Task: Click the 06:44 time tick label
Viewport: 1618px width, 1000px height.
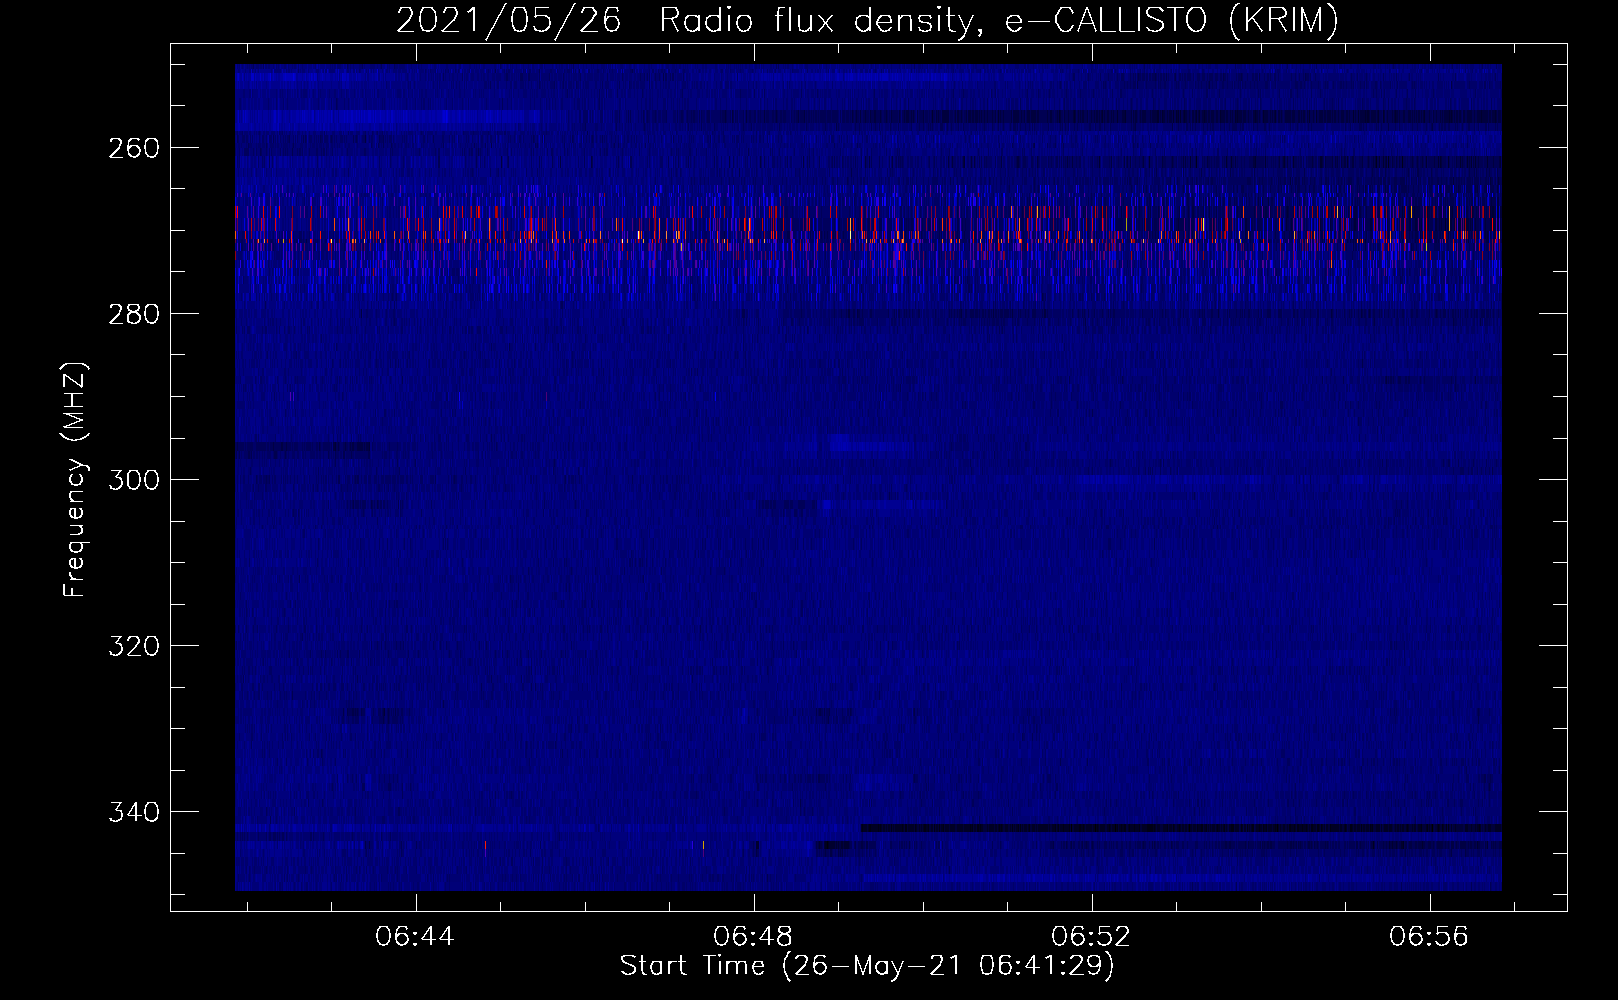Action: coord(415,937)
